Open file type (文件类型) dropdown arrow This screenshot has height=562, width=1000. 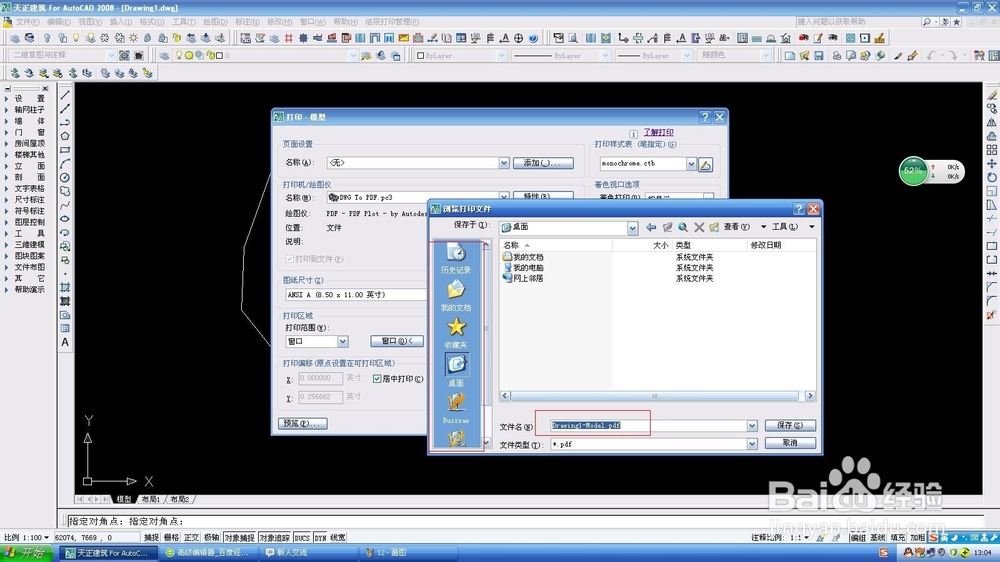pyautogui.click(x=752, y=444)
